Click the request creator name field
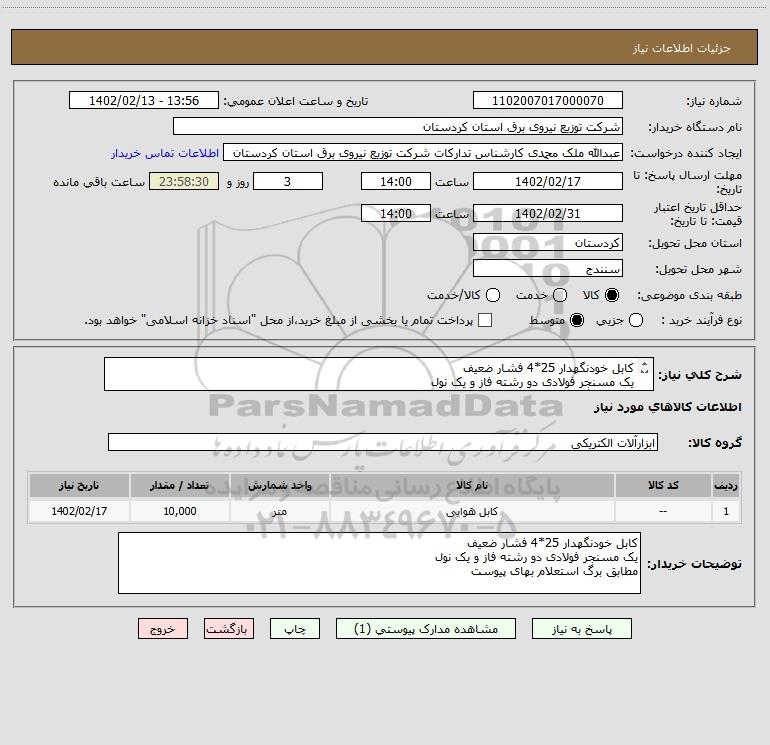Image resolution: width=770 pixels, height=745 pixels. point(423,152)
